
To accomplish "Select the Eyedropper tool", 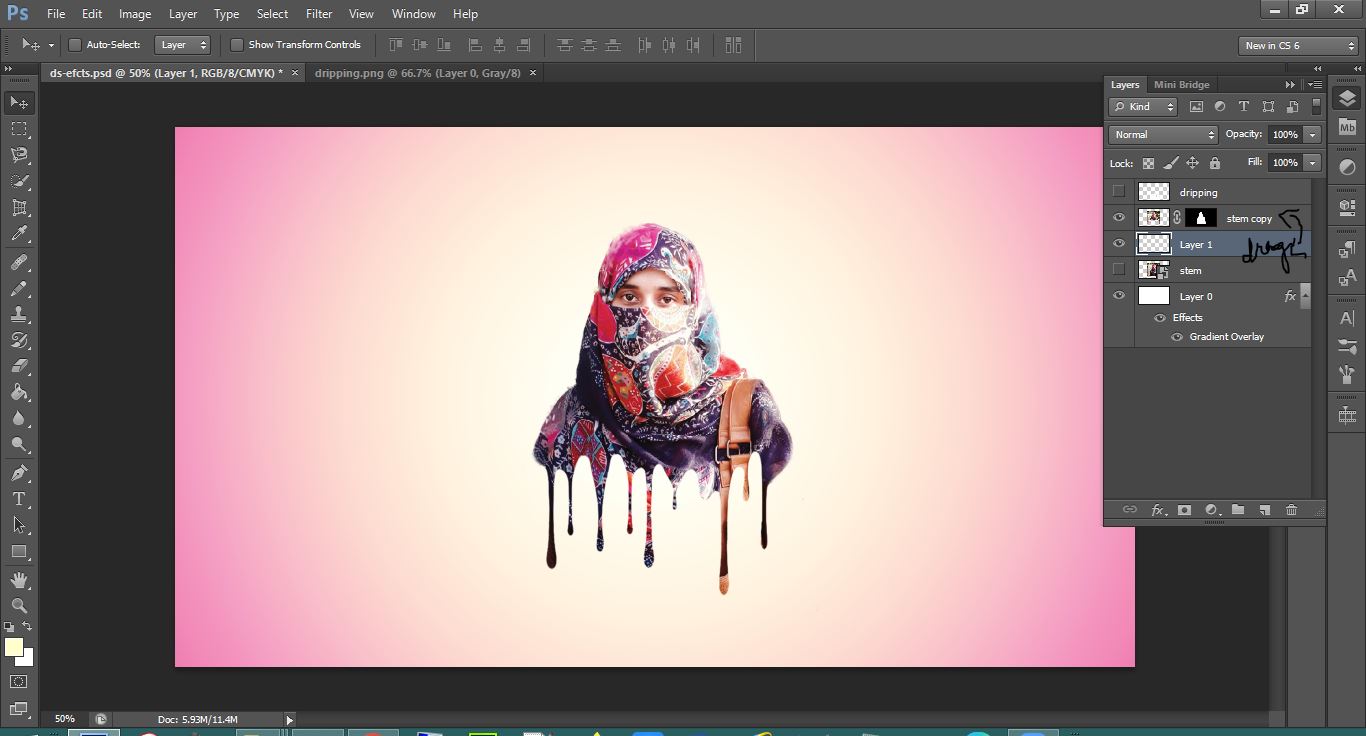I will [x=19, y=234].
